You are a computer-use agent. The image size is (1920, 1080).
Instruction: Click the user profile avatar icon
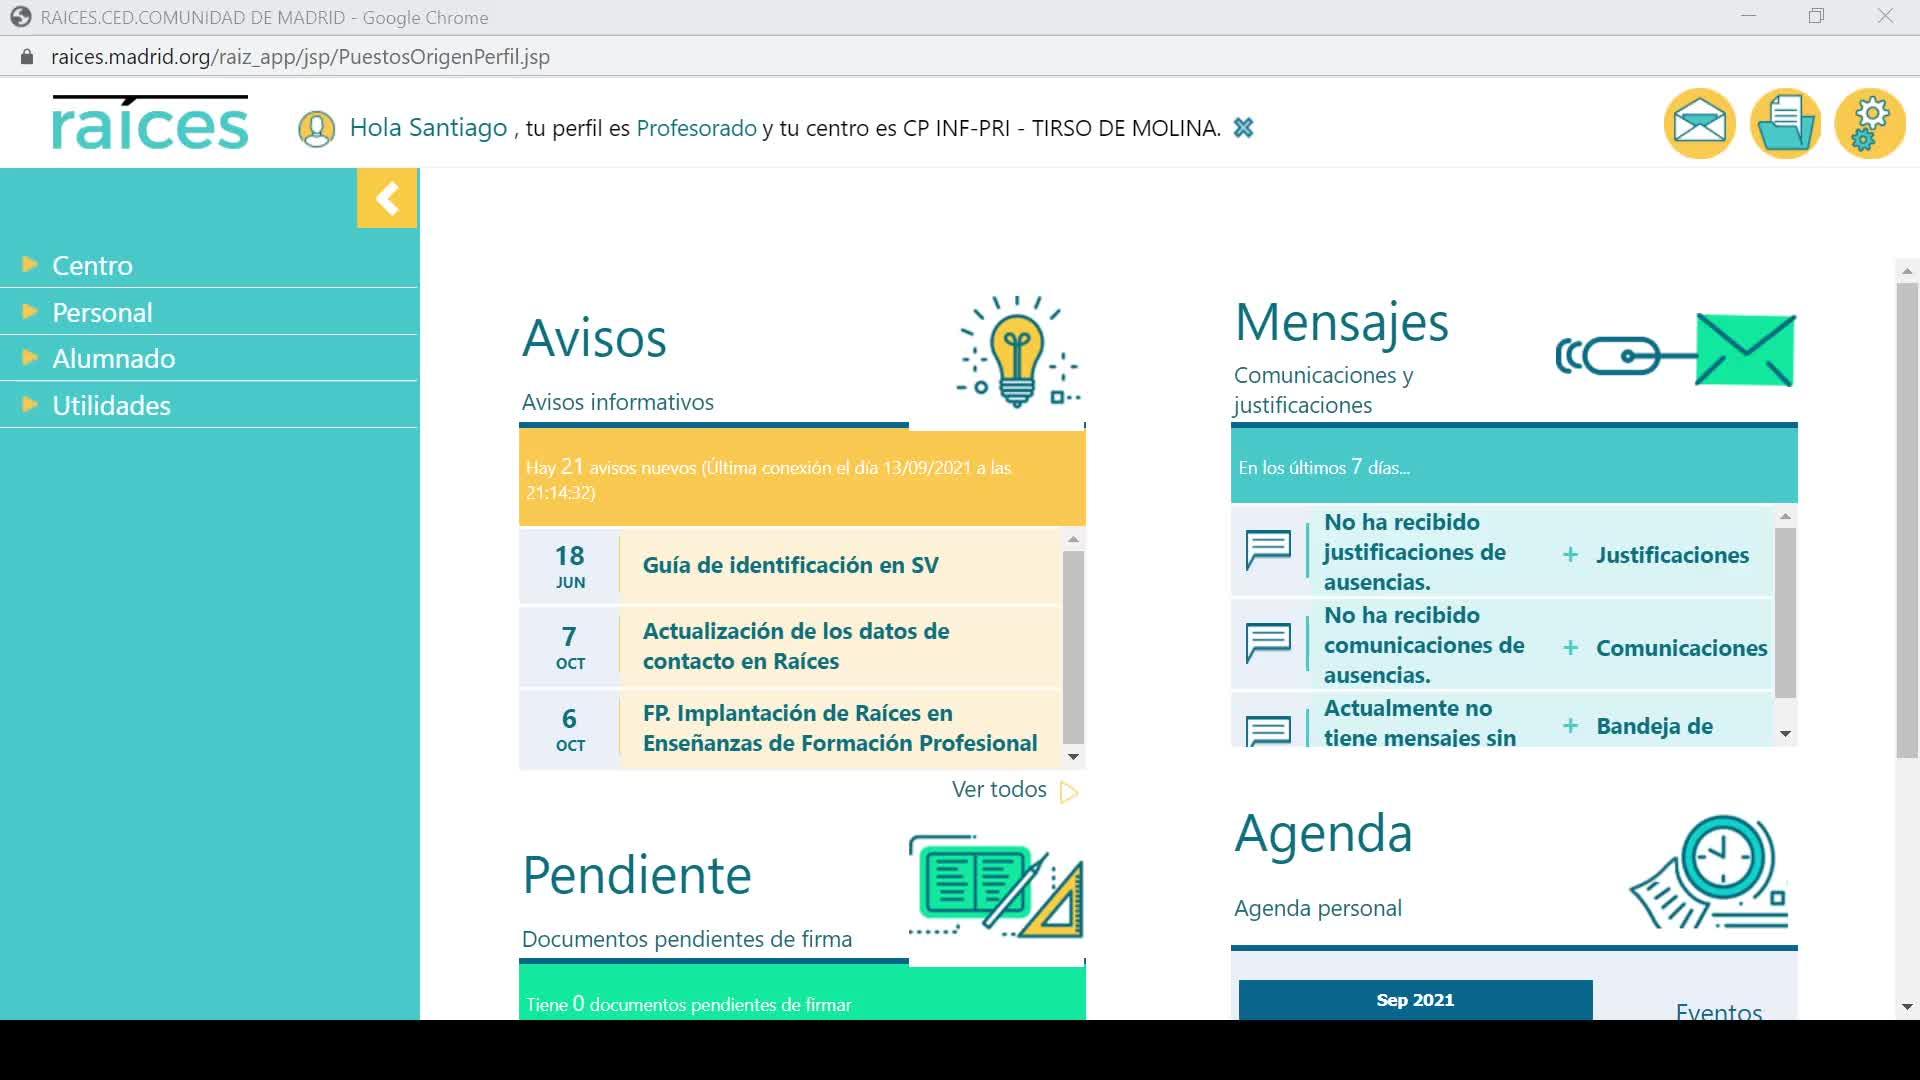(x=316, y=129)
